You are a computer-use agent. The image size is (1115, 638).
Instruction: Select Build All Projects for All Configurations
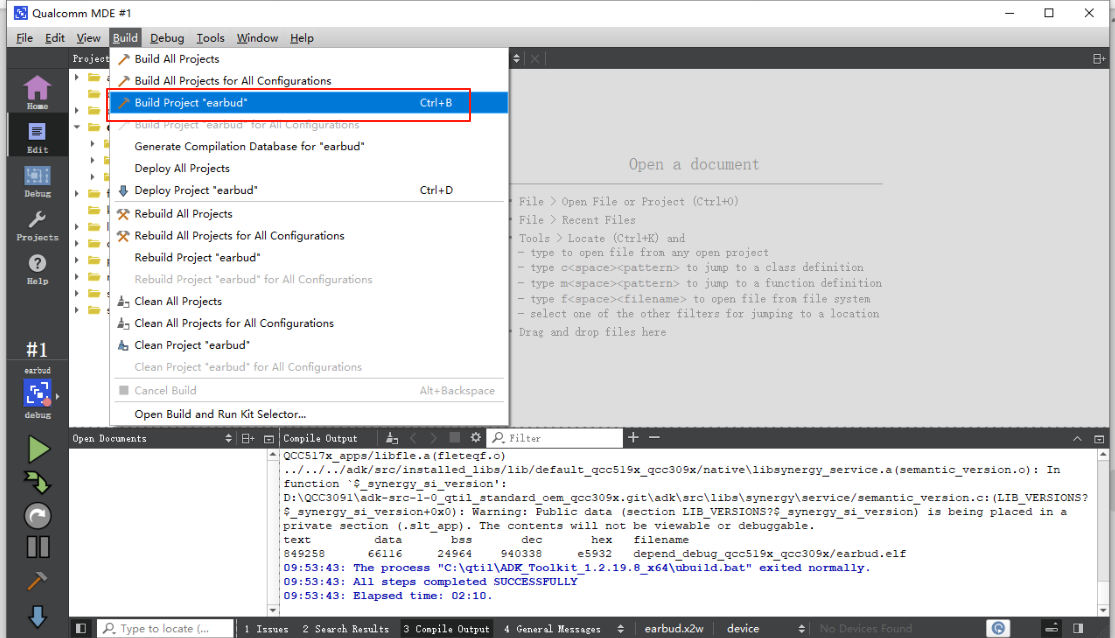coord(309,81)
